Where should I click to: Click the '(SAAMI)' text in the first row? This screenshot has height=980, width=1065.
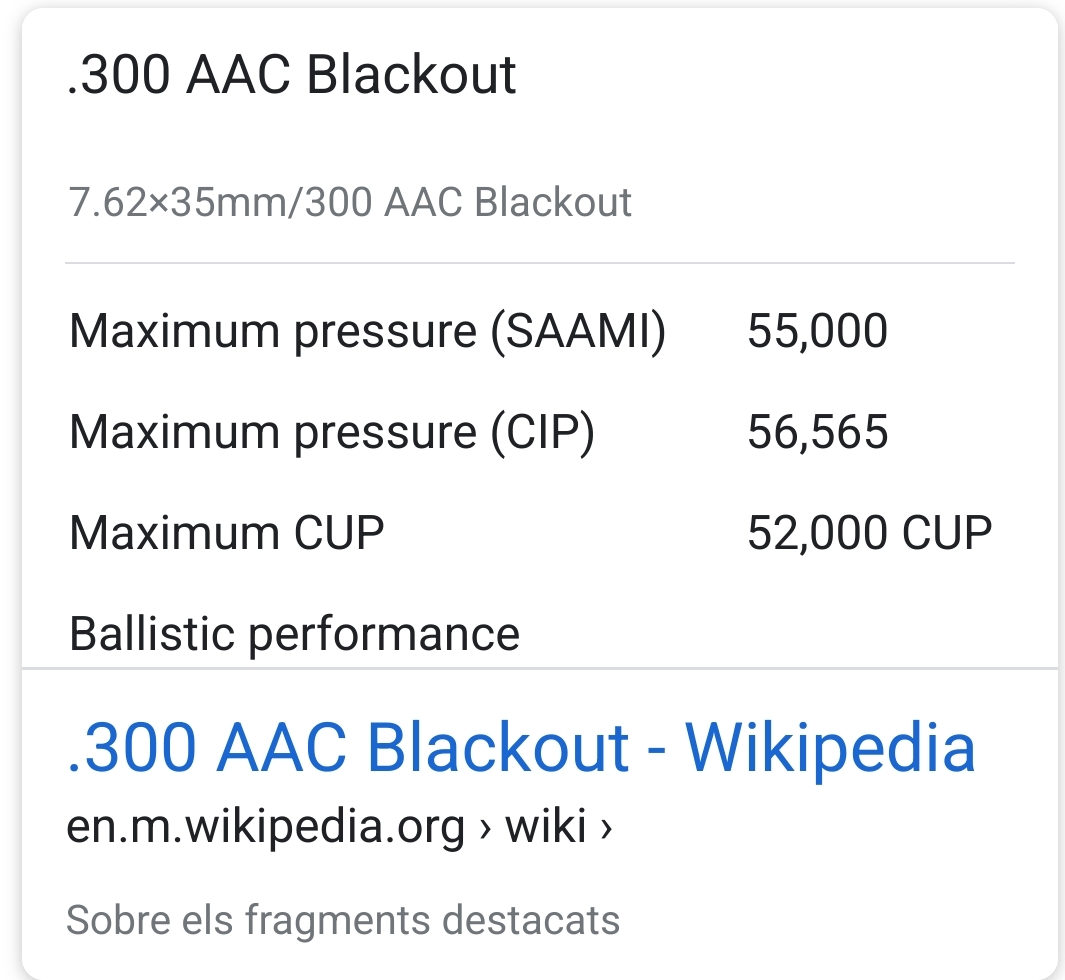pyautogui.click(x=577, y=331)
